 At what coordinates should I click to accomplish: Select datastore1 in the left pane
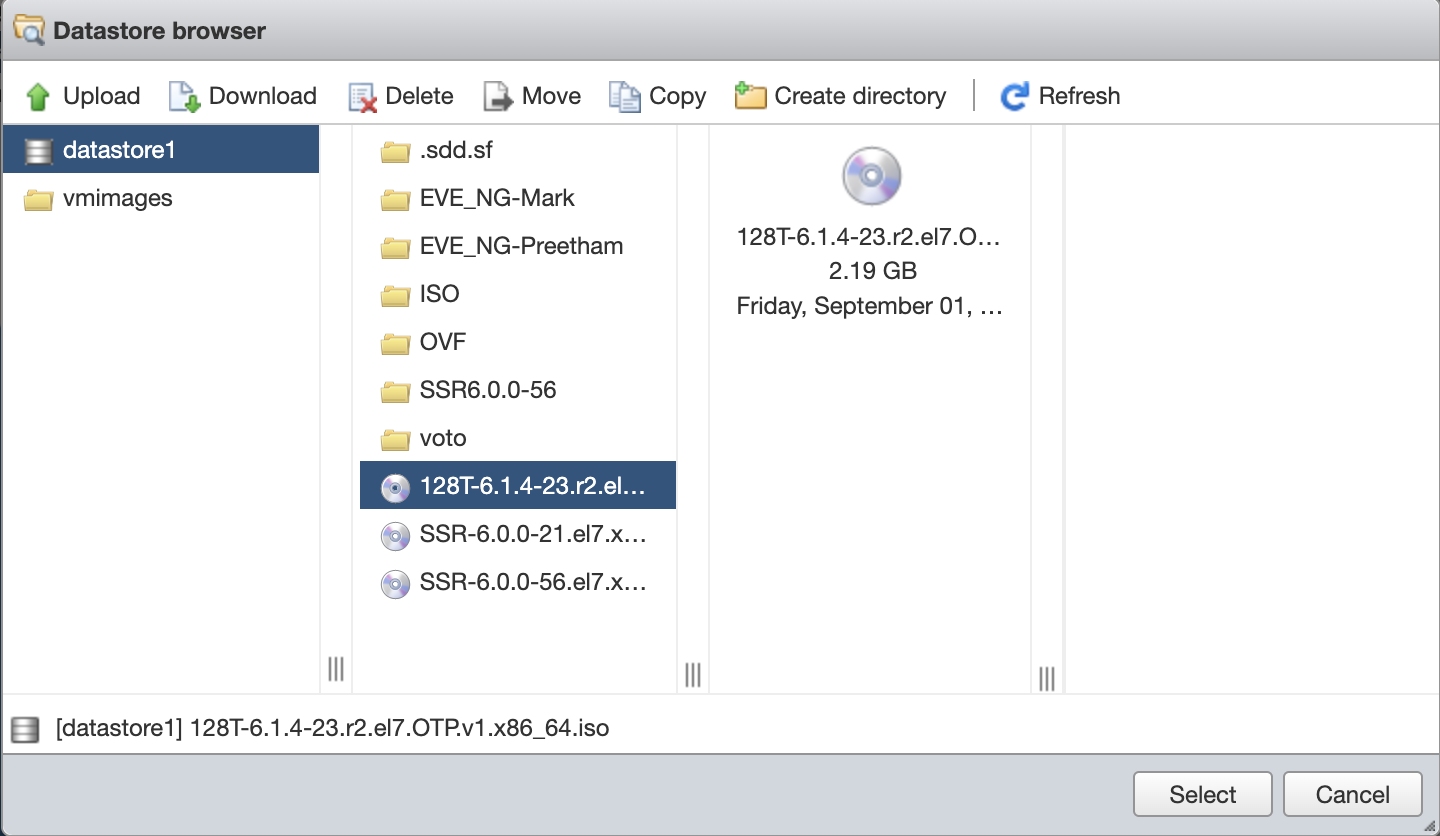pyautogui.click(x=118, y=150)
